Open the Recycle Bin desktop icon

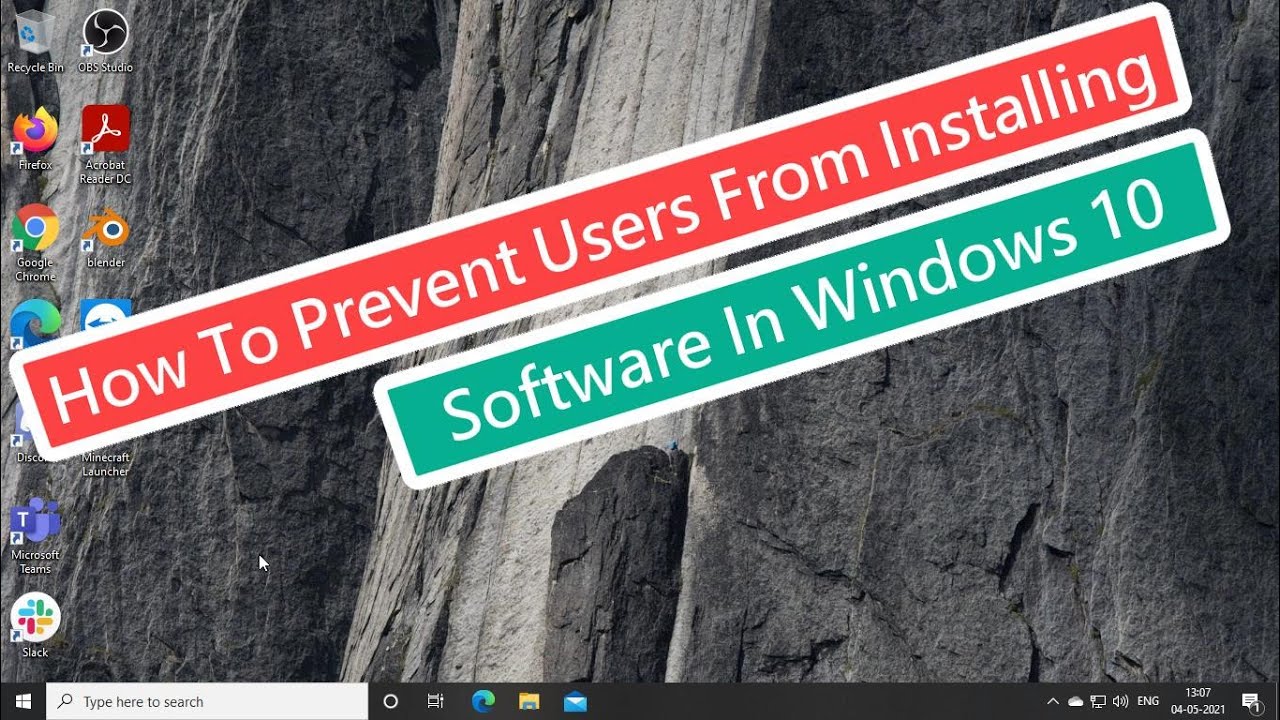35,40
